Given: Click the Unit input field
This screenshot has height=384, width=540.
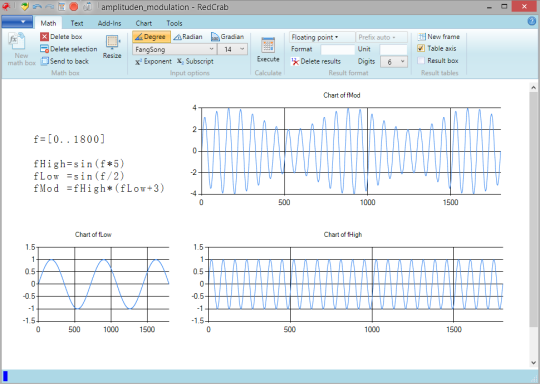Looking at the screenshot, I should (x=394, y=50).
